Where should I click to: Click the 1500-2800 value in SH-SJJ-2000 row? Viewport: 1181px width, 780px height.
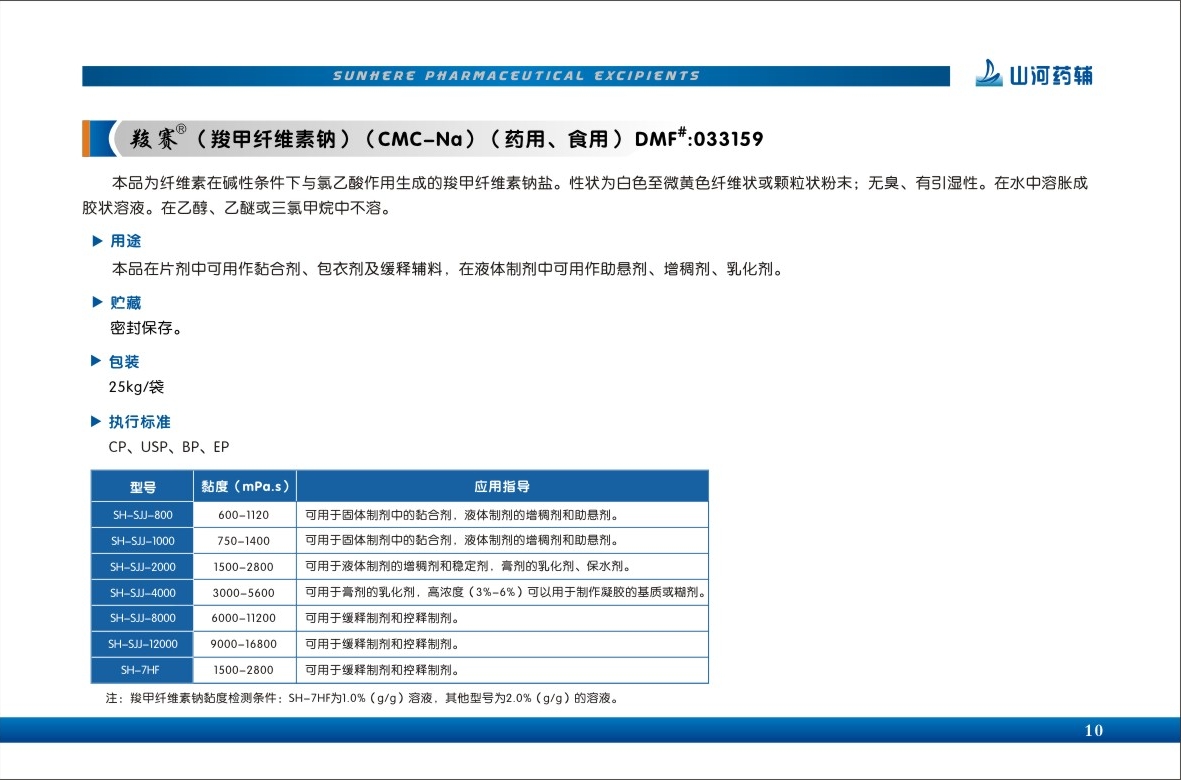[243, 567]
